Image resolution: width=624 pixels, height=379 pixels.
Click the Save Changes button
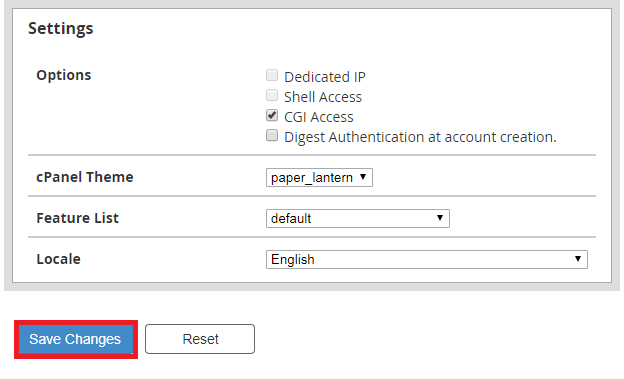76,339
